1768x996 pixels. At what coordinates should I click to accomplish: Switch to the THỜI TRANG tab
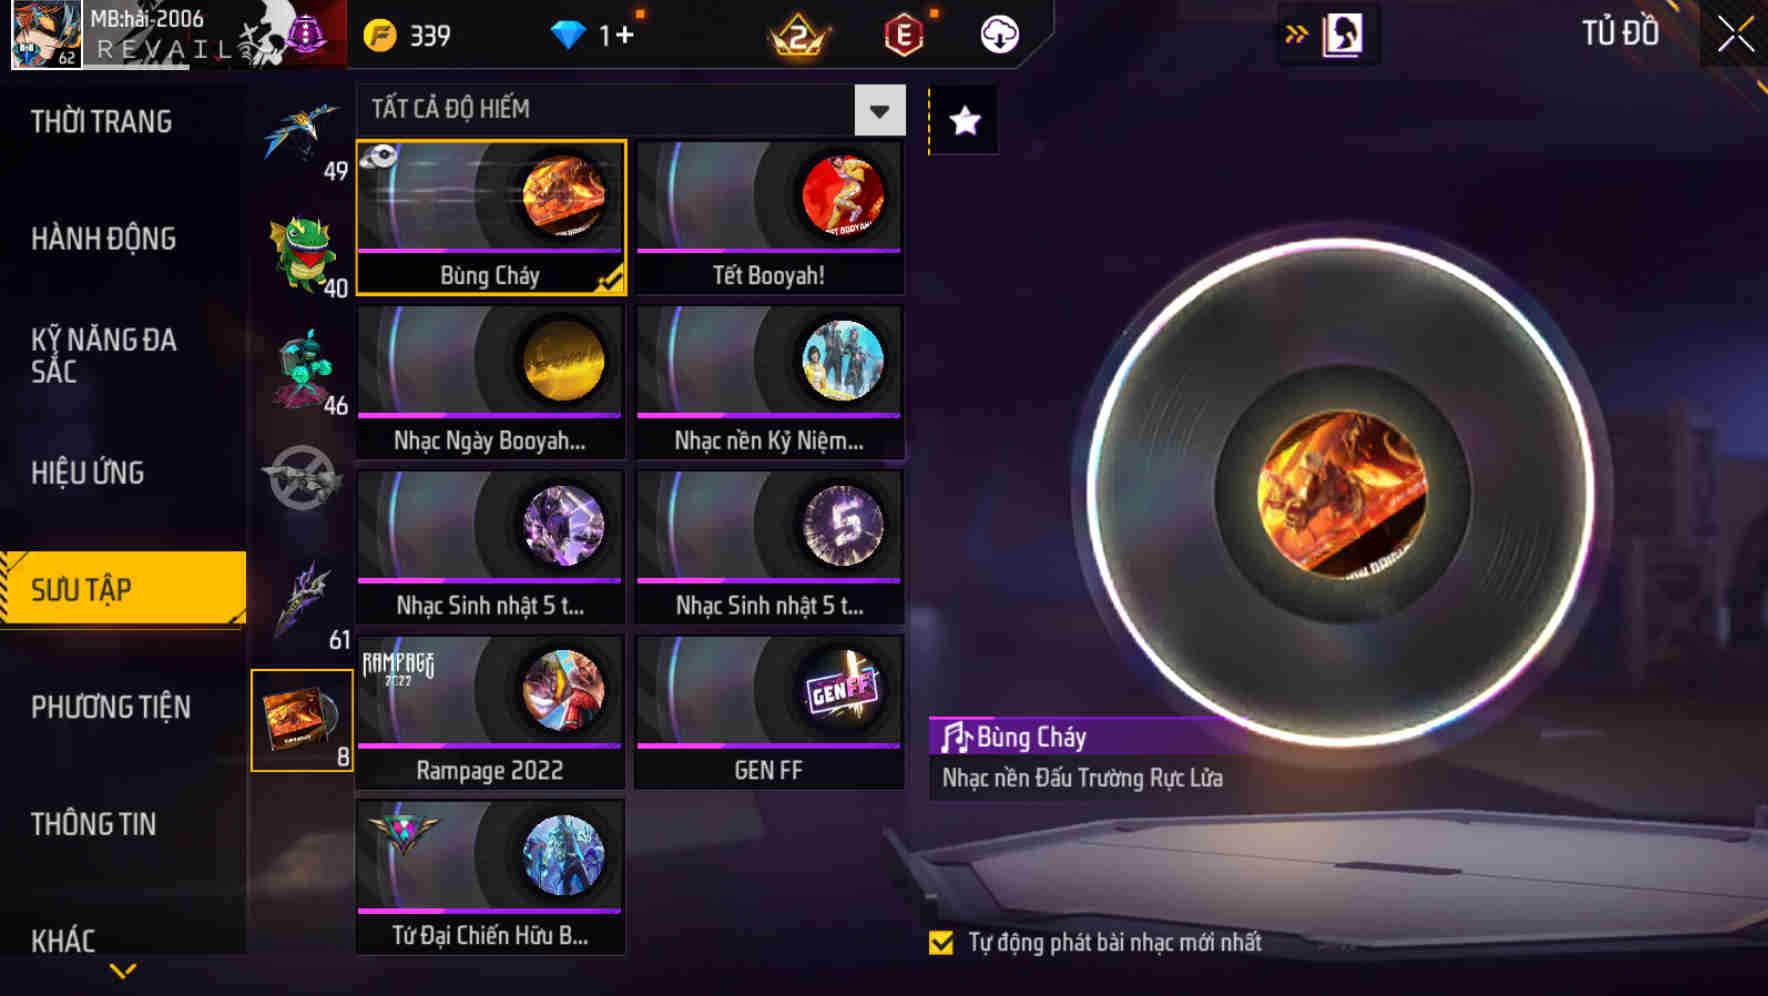(102, 122)
